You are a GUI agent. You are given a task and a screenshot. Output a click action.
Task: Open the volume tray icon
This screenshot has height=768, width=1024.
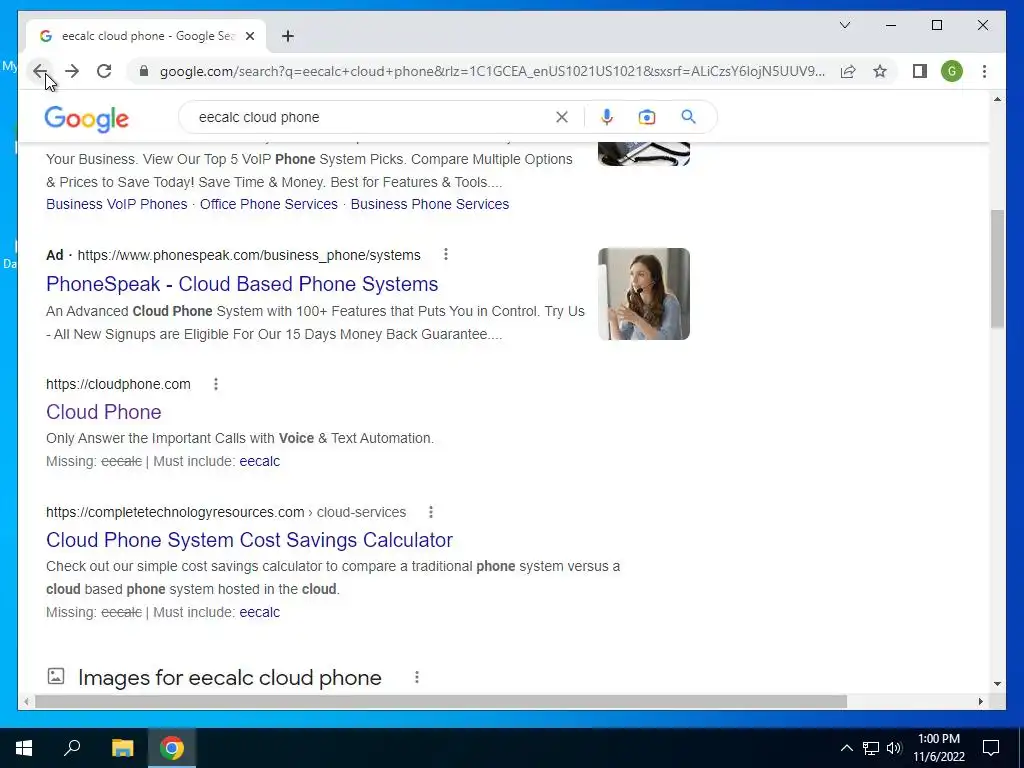click(x=894, y=748)
